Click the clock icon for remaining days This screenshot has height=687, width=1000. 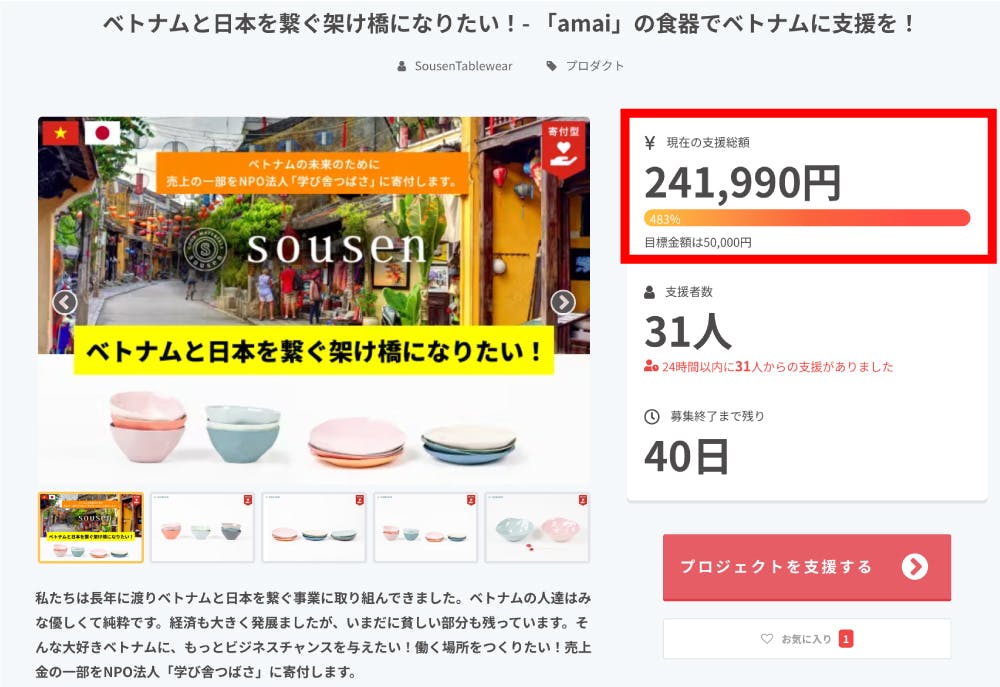click(652, 416)
